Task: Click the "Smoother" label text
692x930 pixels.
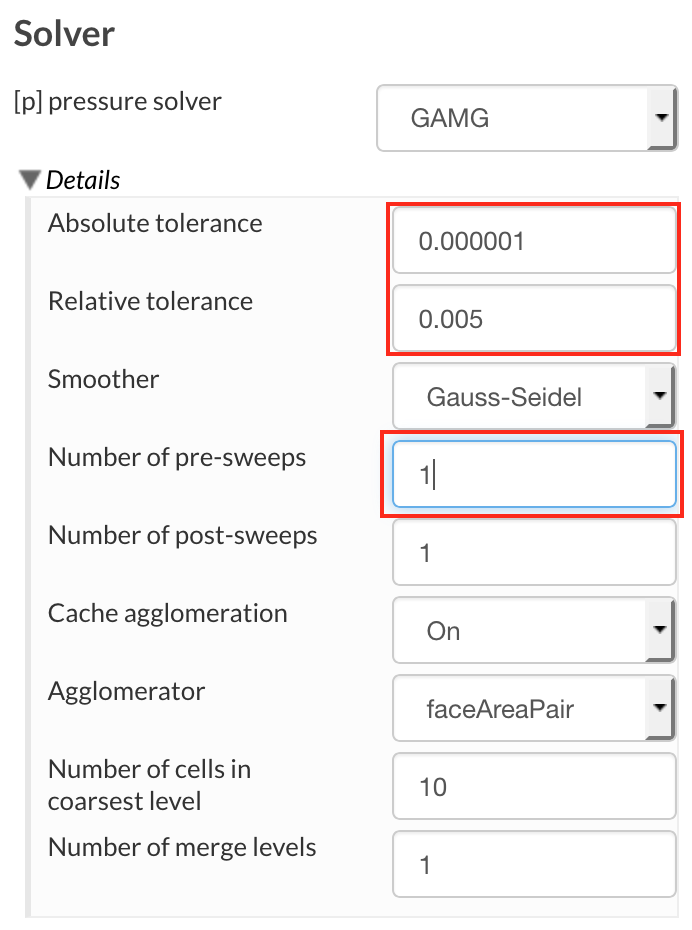Action: 103,379
